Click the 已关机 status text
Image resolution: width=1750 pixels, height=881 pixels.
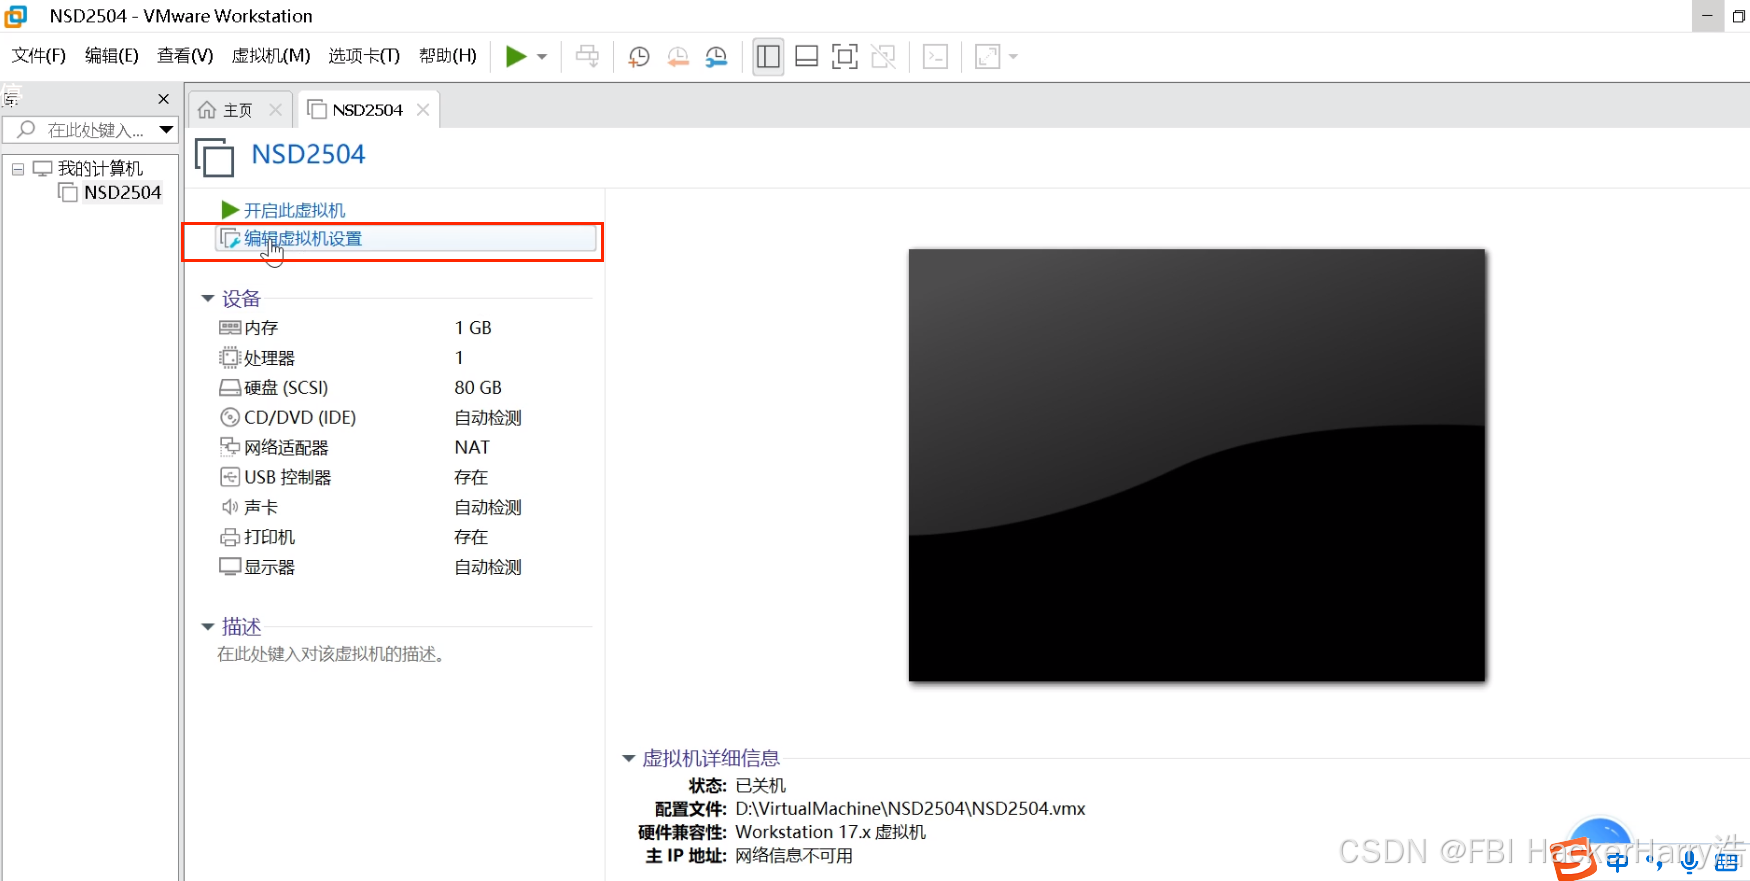(x=761, y=785)
